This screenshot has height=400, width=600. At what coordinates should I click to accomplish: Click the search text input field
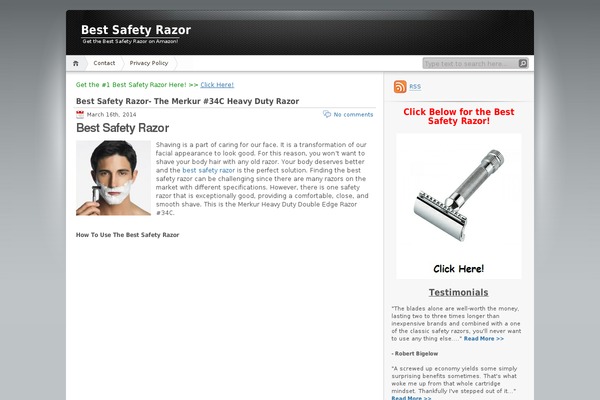(x=471, y=64)
